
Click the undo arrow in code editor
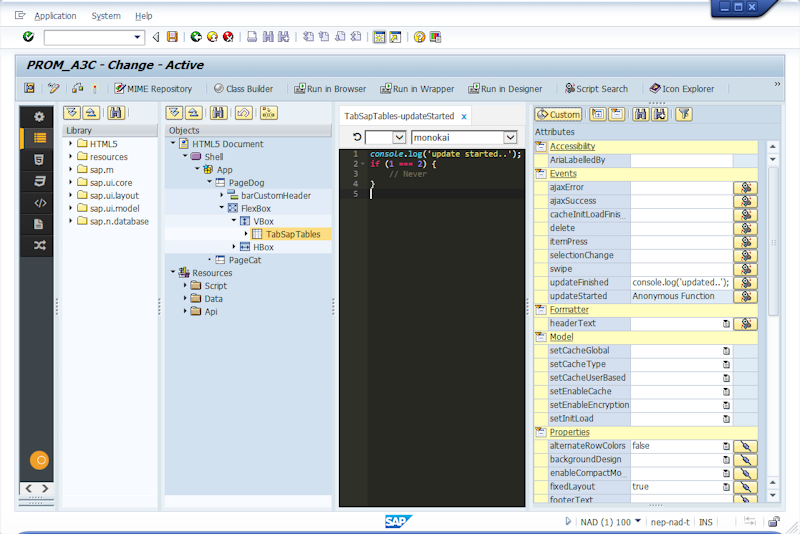357,137
